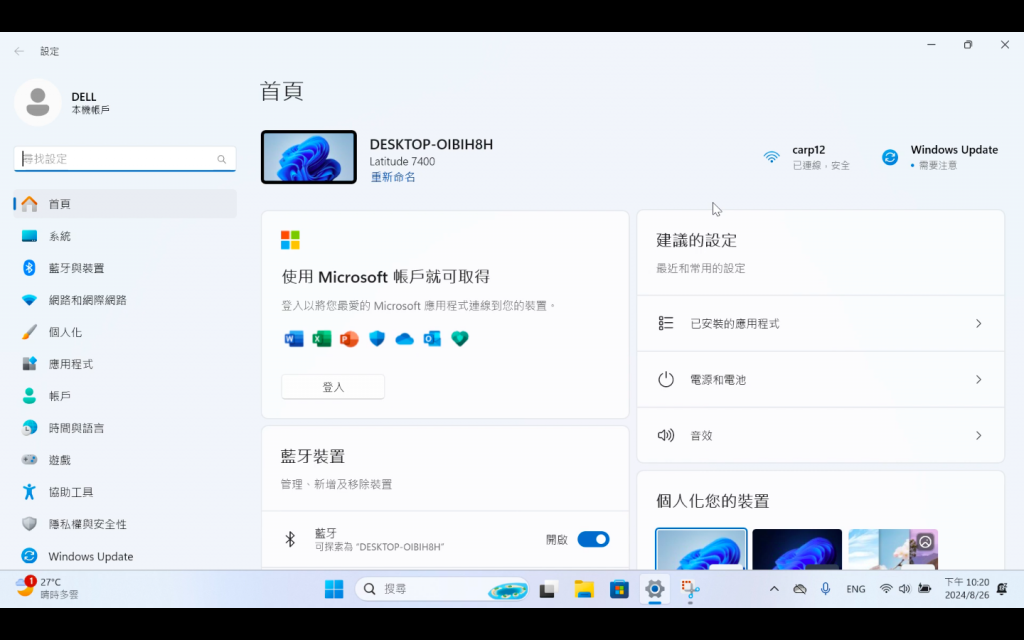Open 應用程式 settings category
Viewport: 1024px width, 640px height.
click(x=125, y=364)
